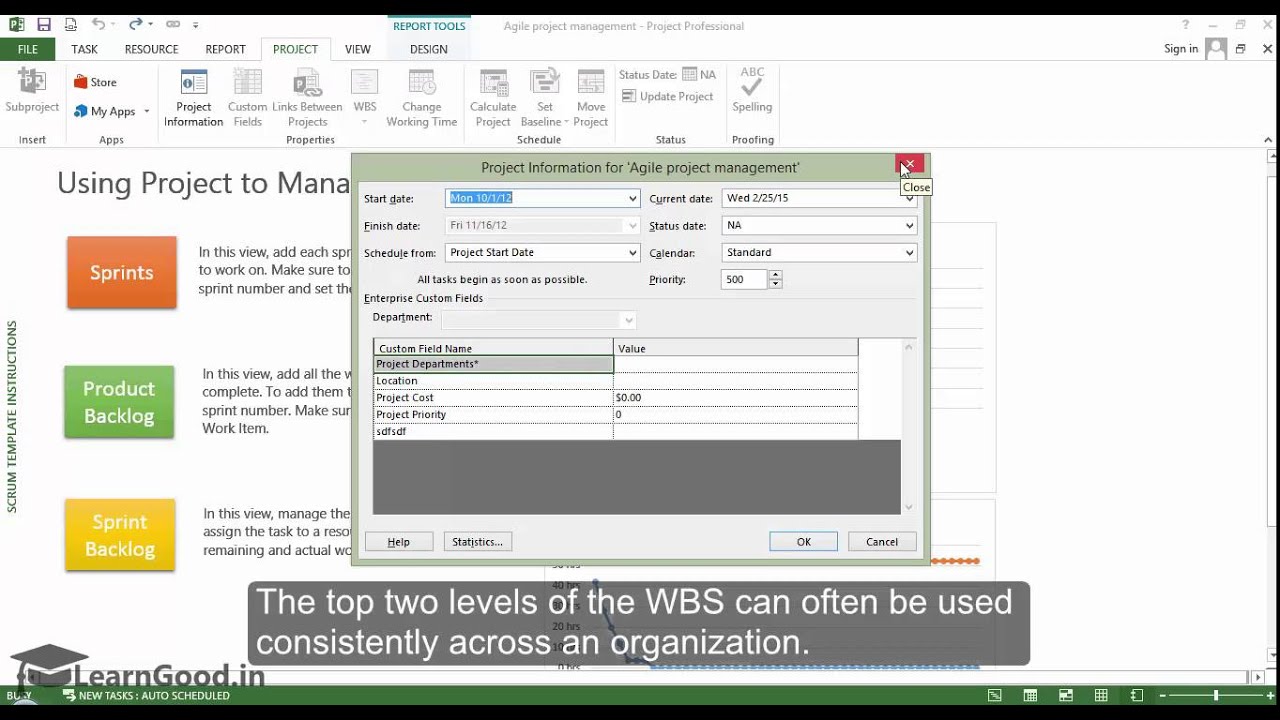Click New Tasks: Auto Scheduled in status bar
This screenshot has width=1280, height=720.
[x=146, y=696]
